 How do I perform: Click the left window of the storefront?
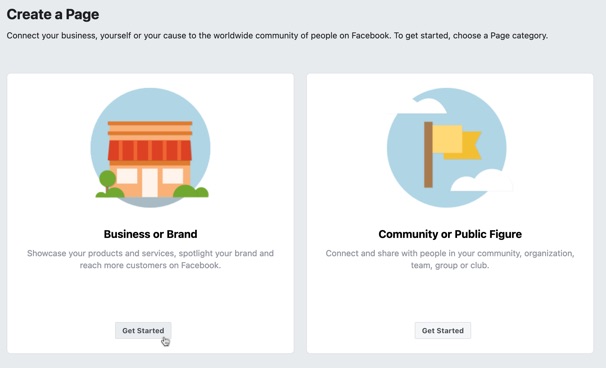127,176
